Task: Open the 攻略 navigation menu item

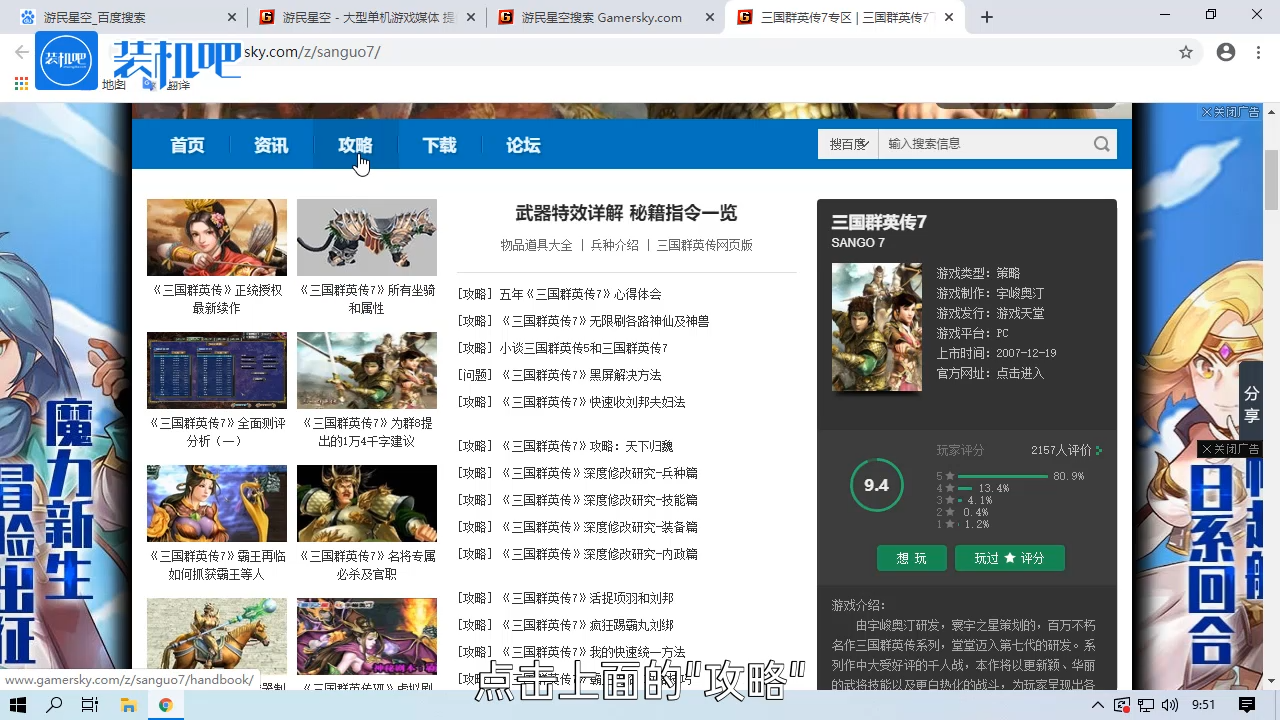Action: (355, 145)
